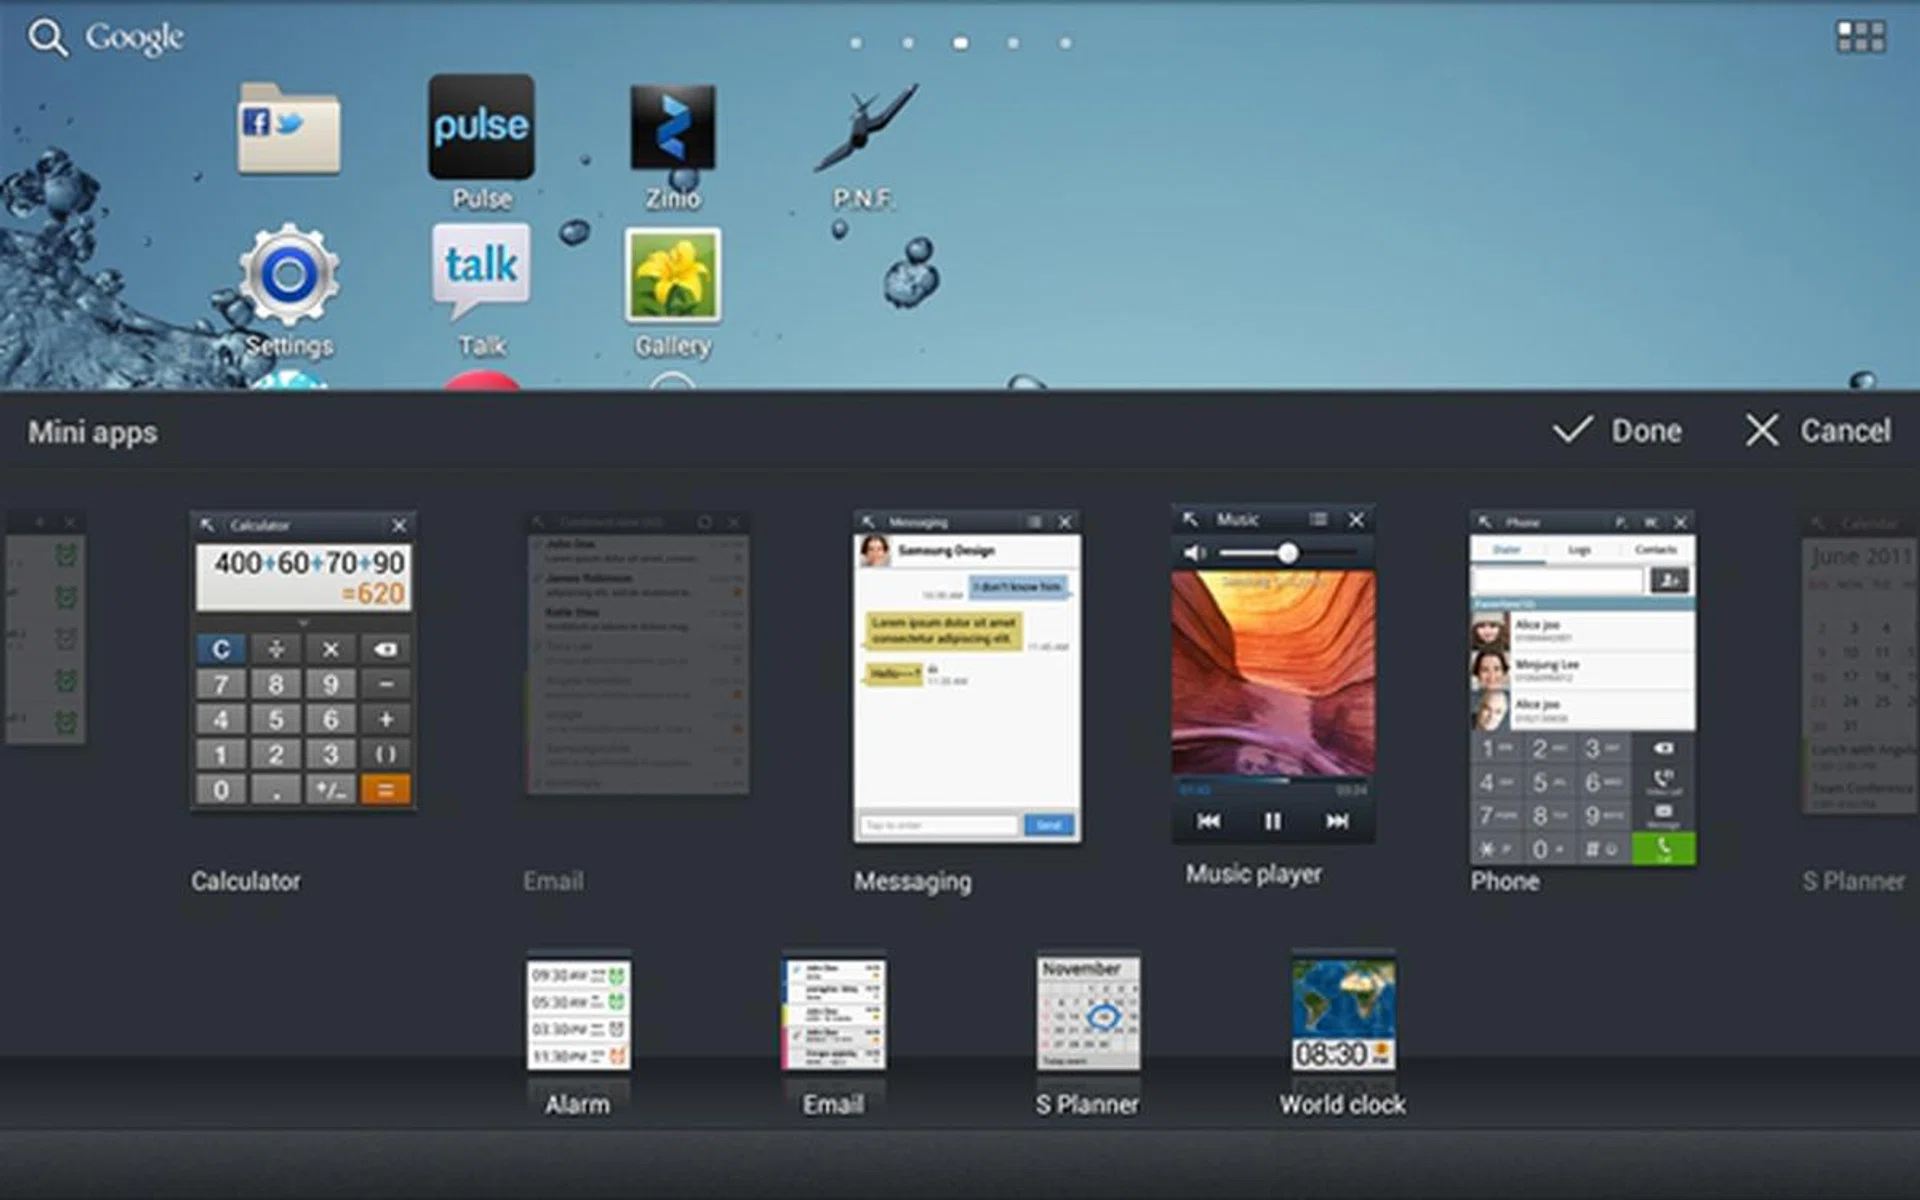Open the Facebook Twitter folder

pos(289,128)
